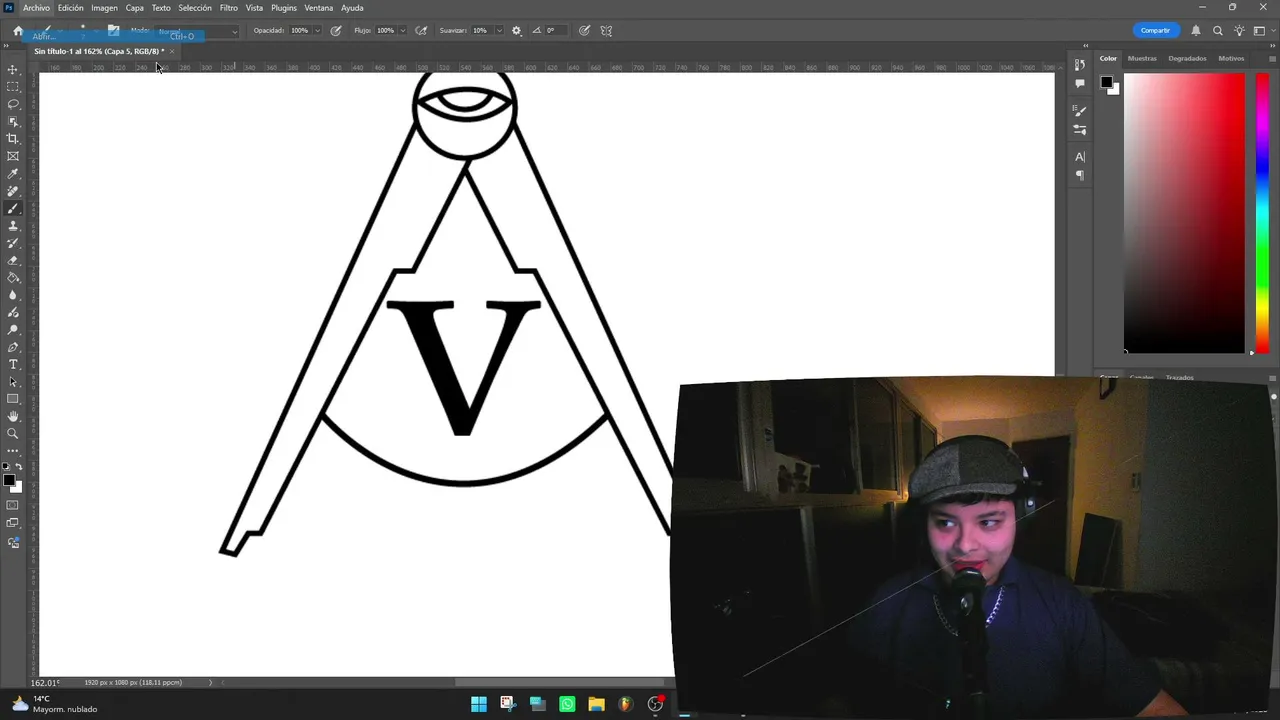Select the Eraser tool

coord(13,260)
